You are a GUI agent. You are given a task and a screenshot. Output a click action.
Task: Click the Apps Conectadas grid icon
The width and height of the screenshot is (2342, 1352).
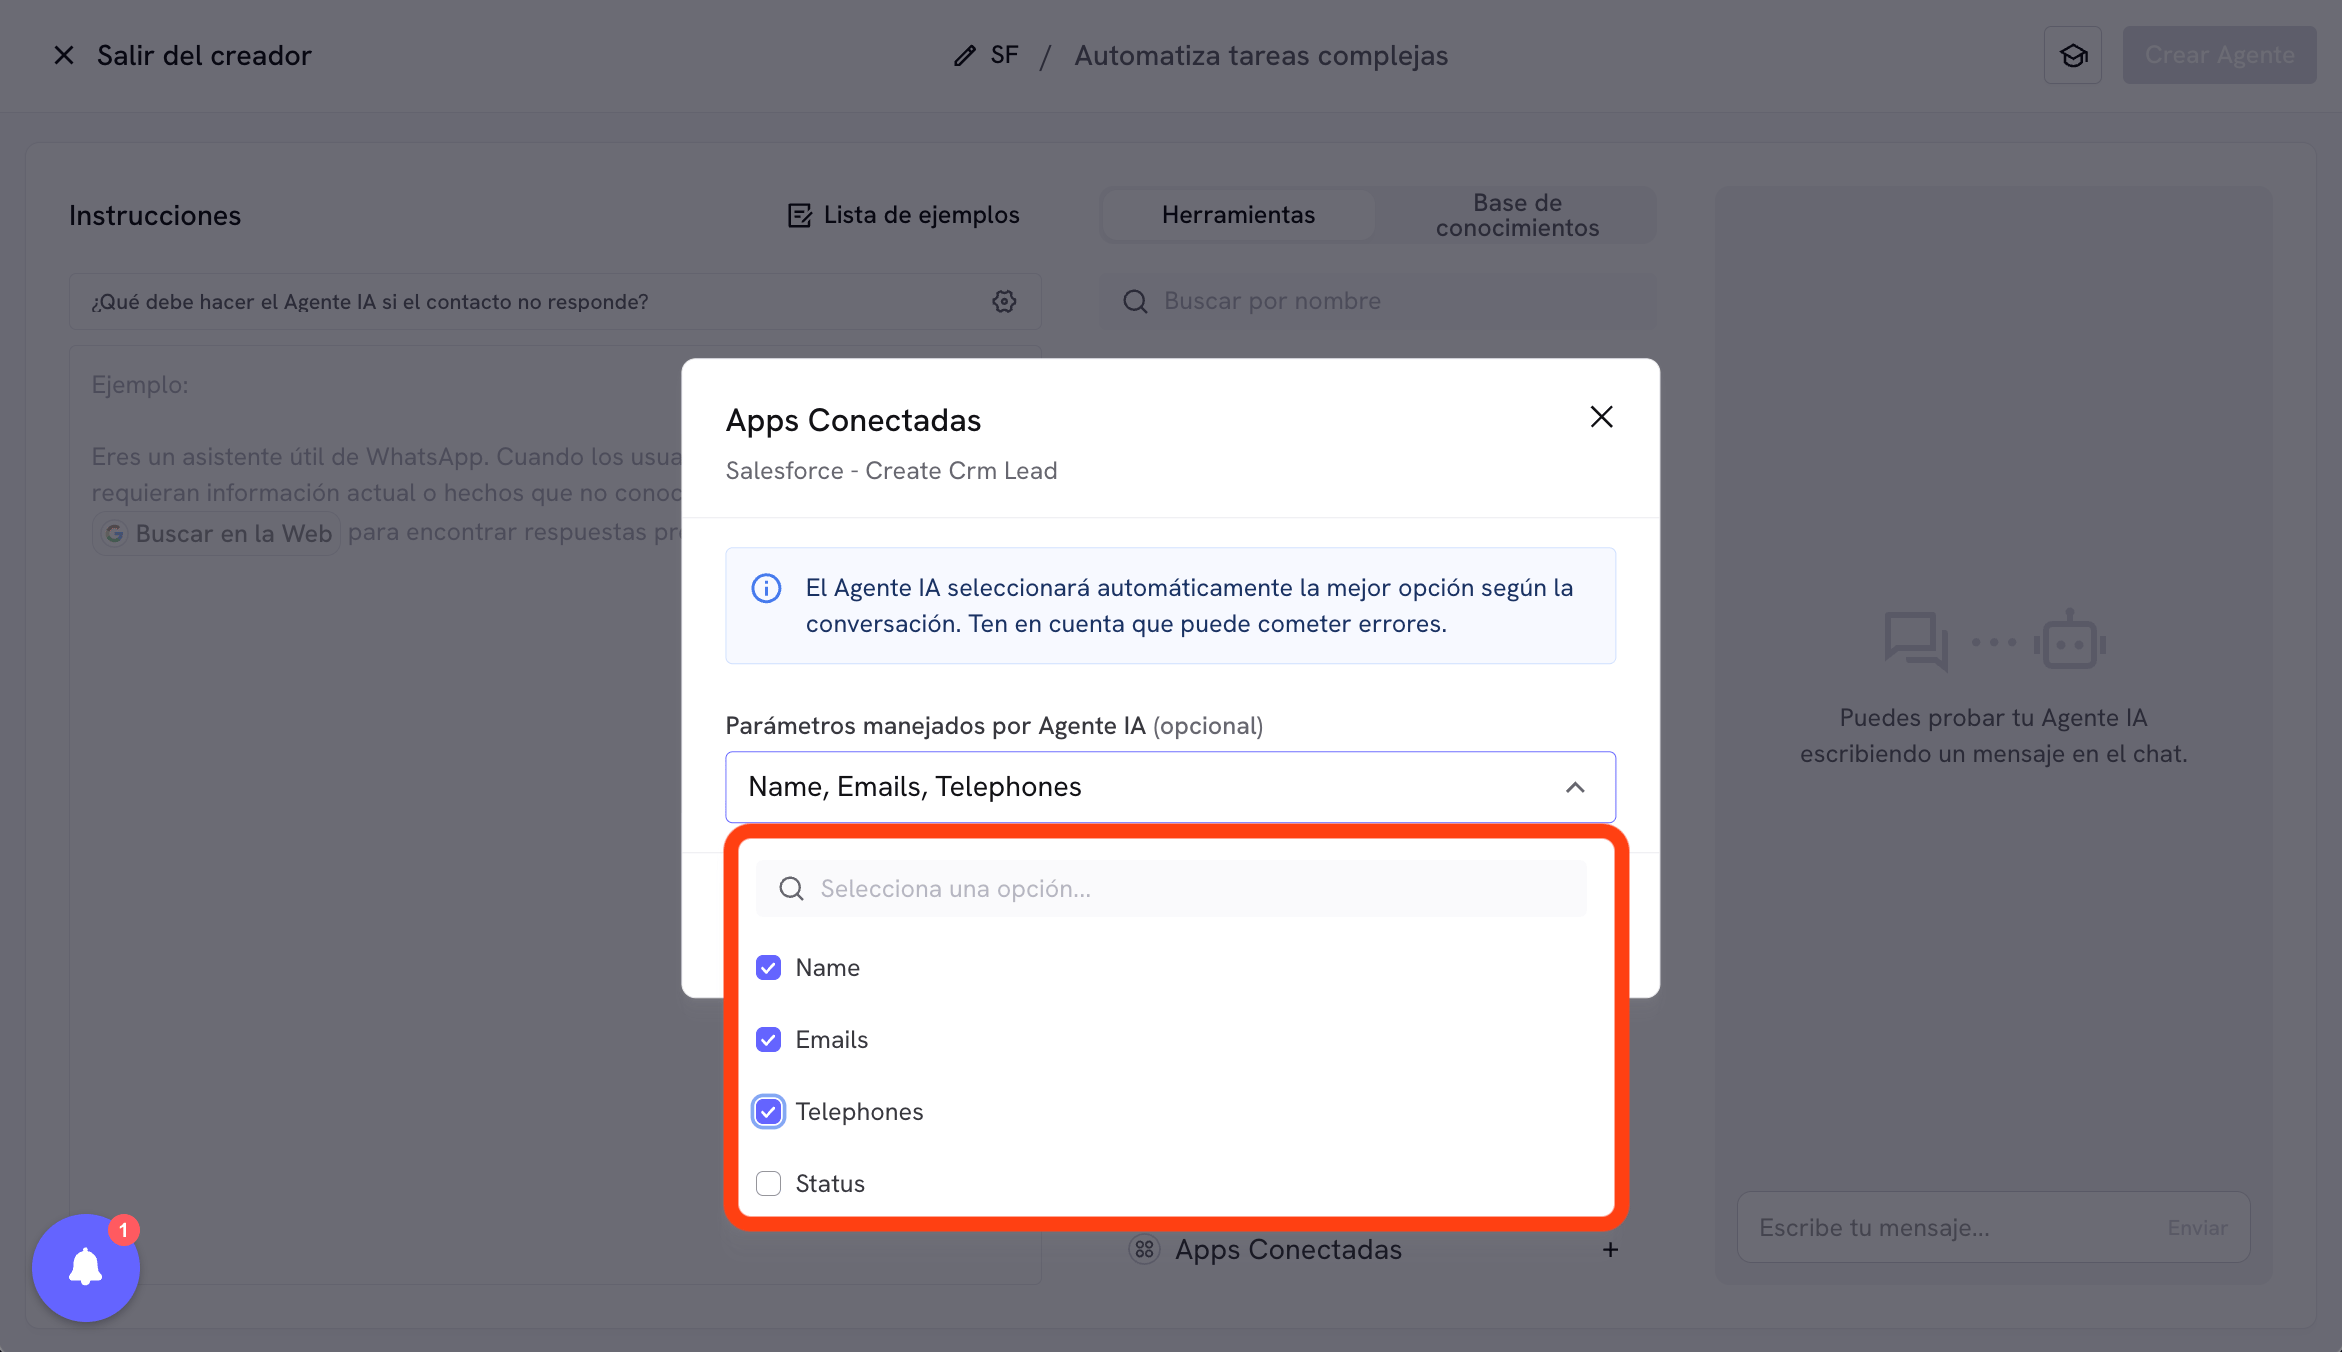tap(1144, 1250)
